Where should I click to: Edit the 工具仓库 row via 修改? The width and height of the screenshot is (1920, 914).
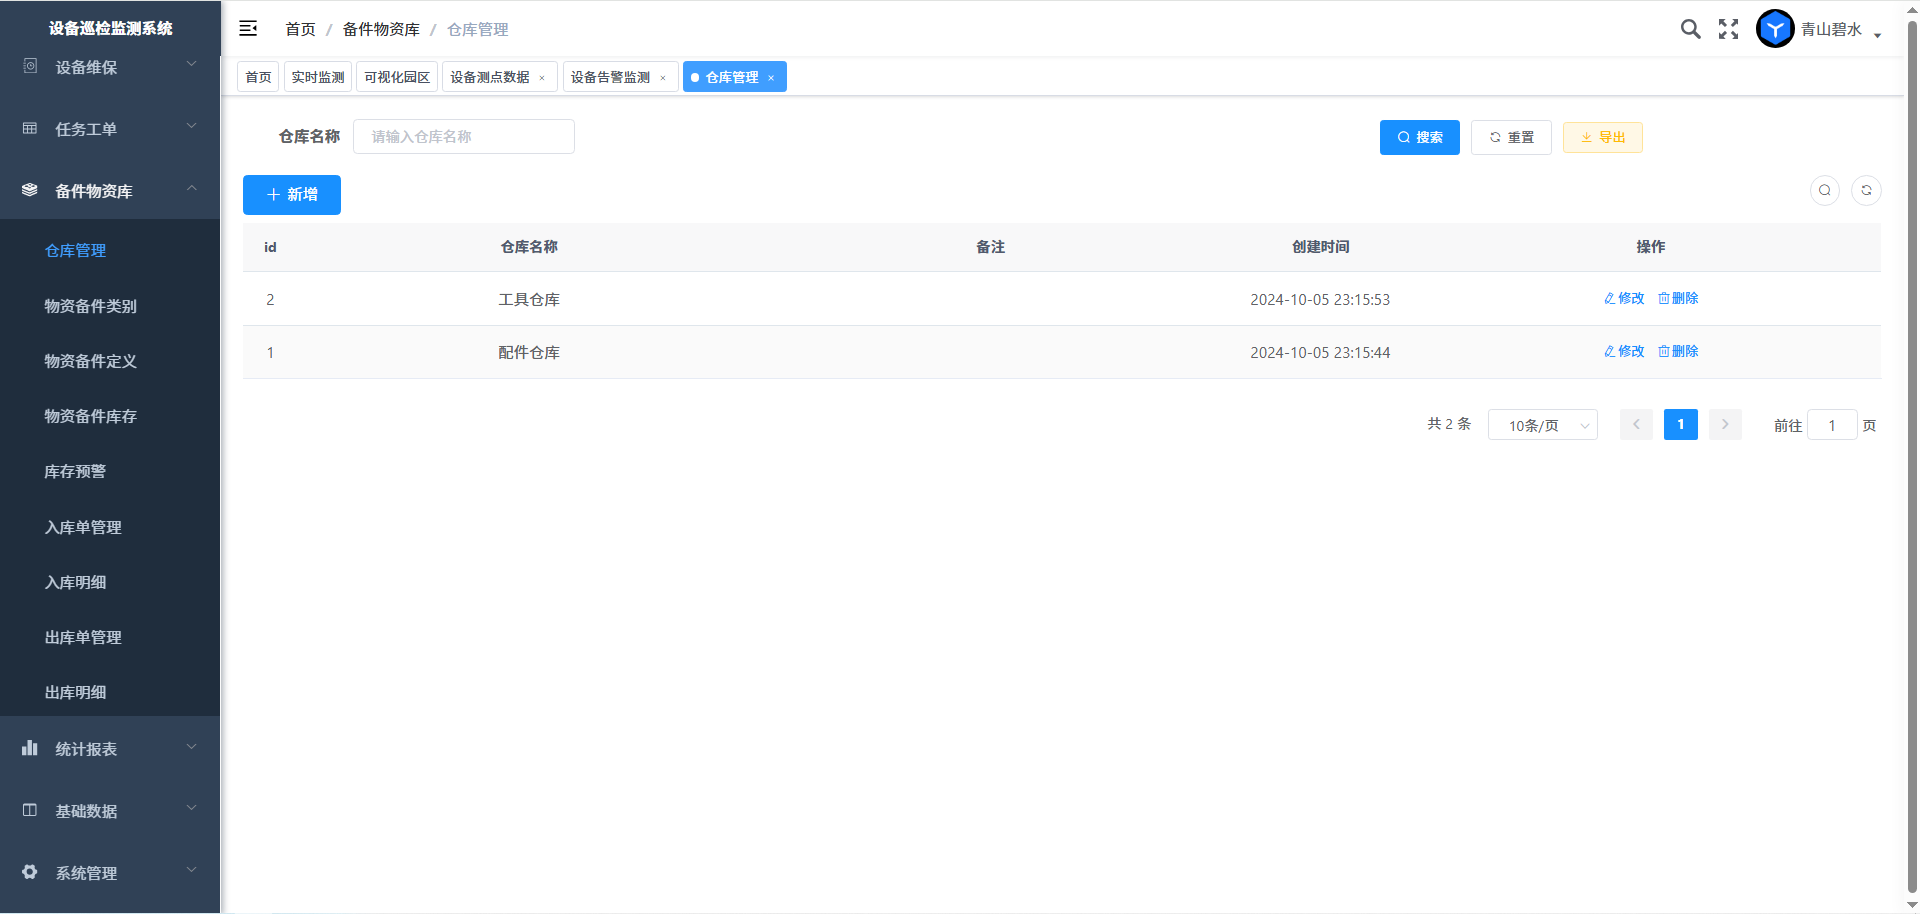point(1624,298)
